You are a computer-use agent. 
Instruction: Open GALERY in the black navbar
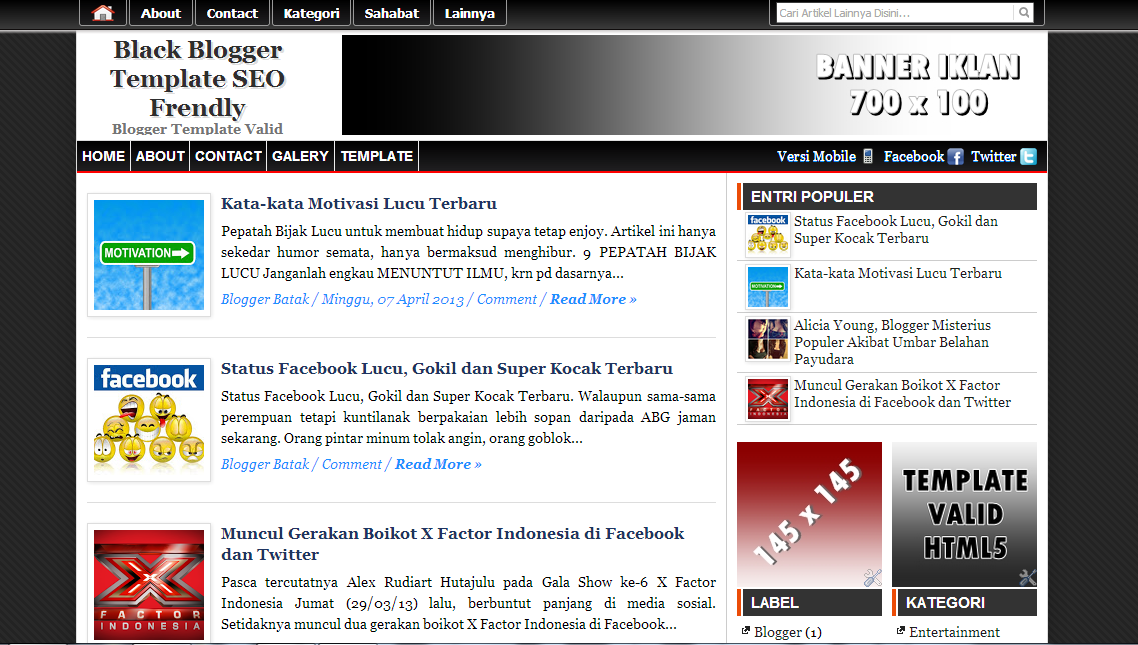coord(300,156)
